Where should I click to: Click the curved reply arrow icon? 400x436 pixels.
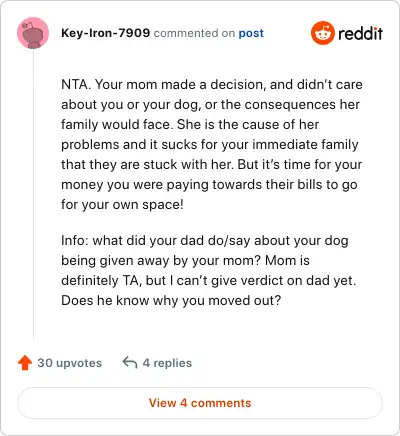coord(130,362)
